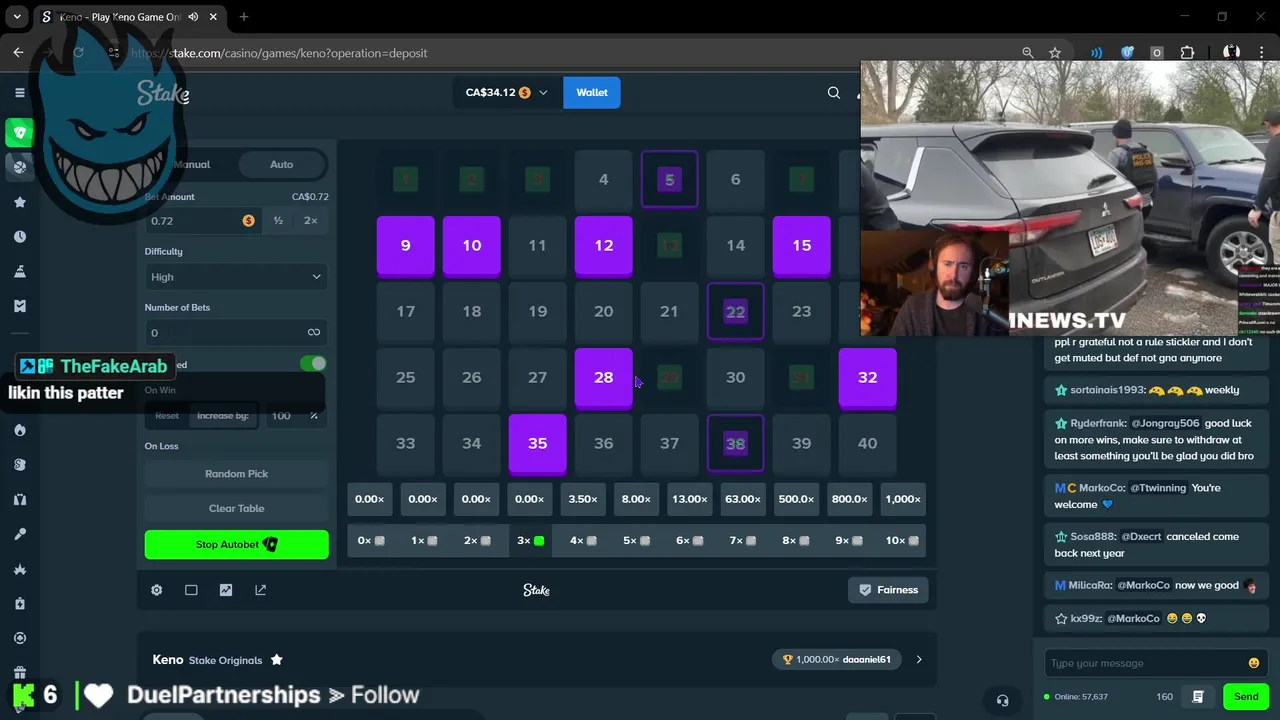Click the Number of Bets field
Viewport: 1280px width, 720px height.
point(236,333)
